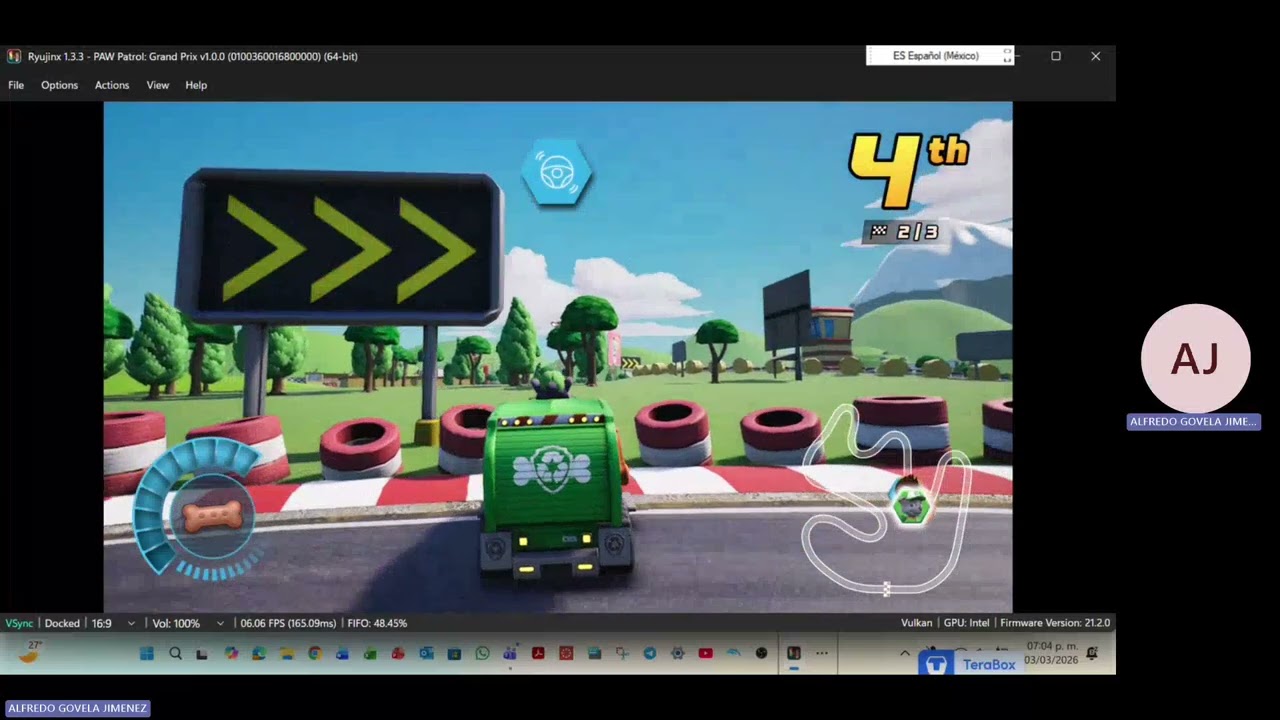
Task: Open WhatsApp from the taskbar
Action: click(x=482, y=653)
